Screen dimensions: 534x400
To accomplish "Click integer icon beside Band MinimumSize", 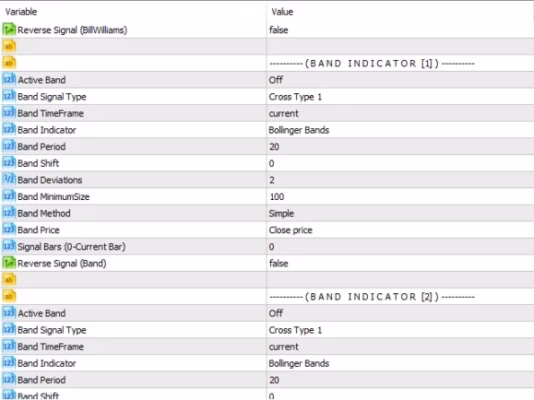I will click(9, 196).
